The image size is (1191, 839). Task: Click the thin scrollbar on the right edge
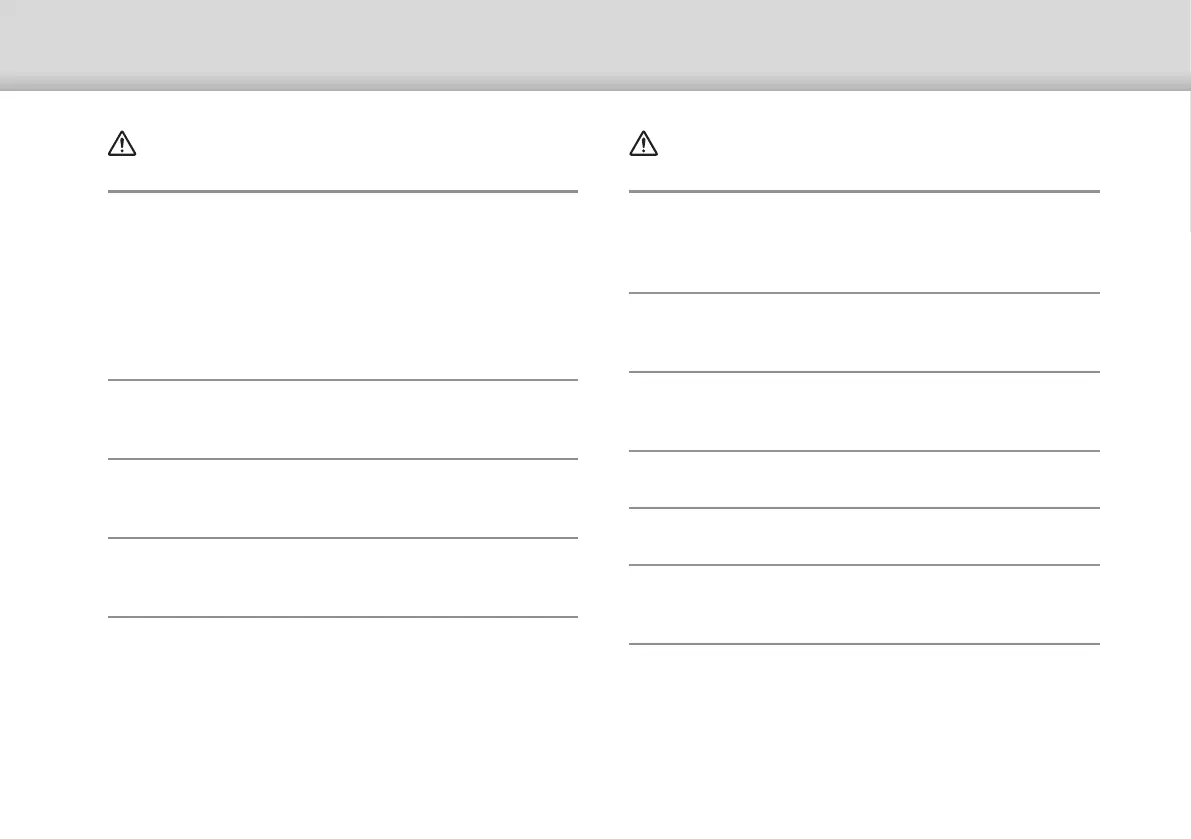coord(1189,160)
